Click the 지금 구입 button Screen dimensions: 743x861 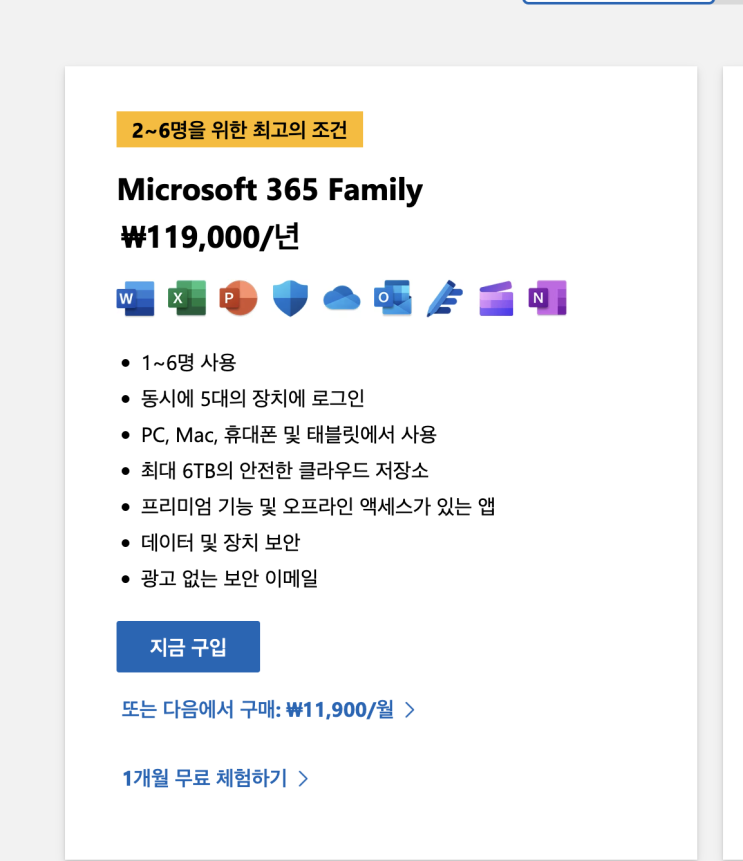pyautogui.click(x=188, y=646)
